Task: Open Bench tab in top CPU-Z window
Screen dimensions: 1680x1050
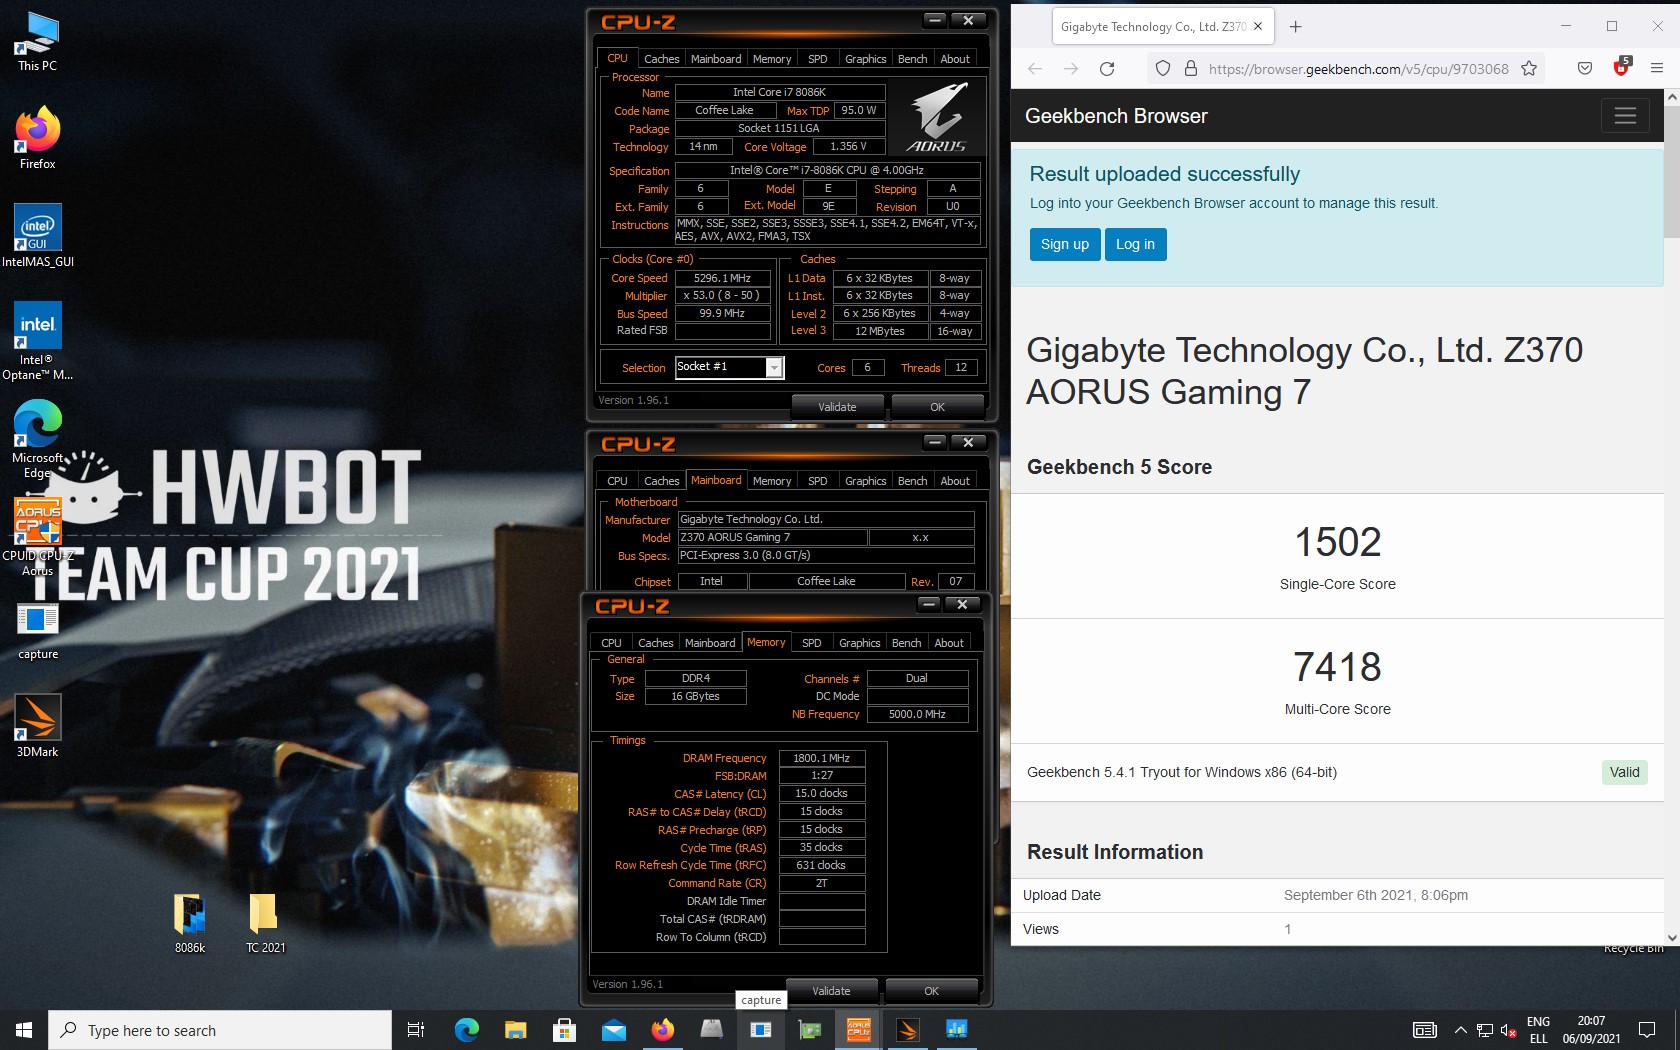Action: (x=912, y=59)
